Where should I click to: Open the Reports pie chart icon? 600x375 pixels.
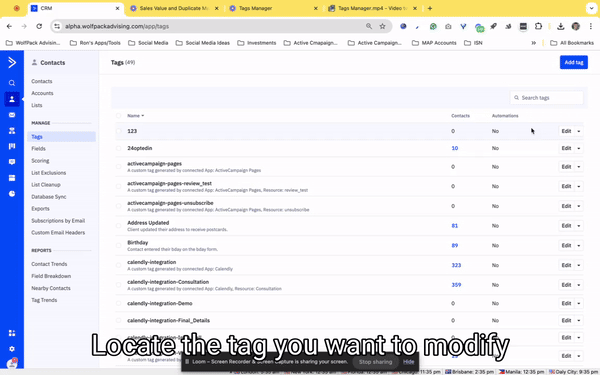point(12,194)
